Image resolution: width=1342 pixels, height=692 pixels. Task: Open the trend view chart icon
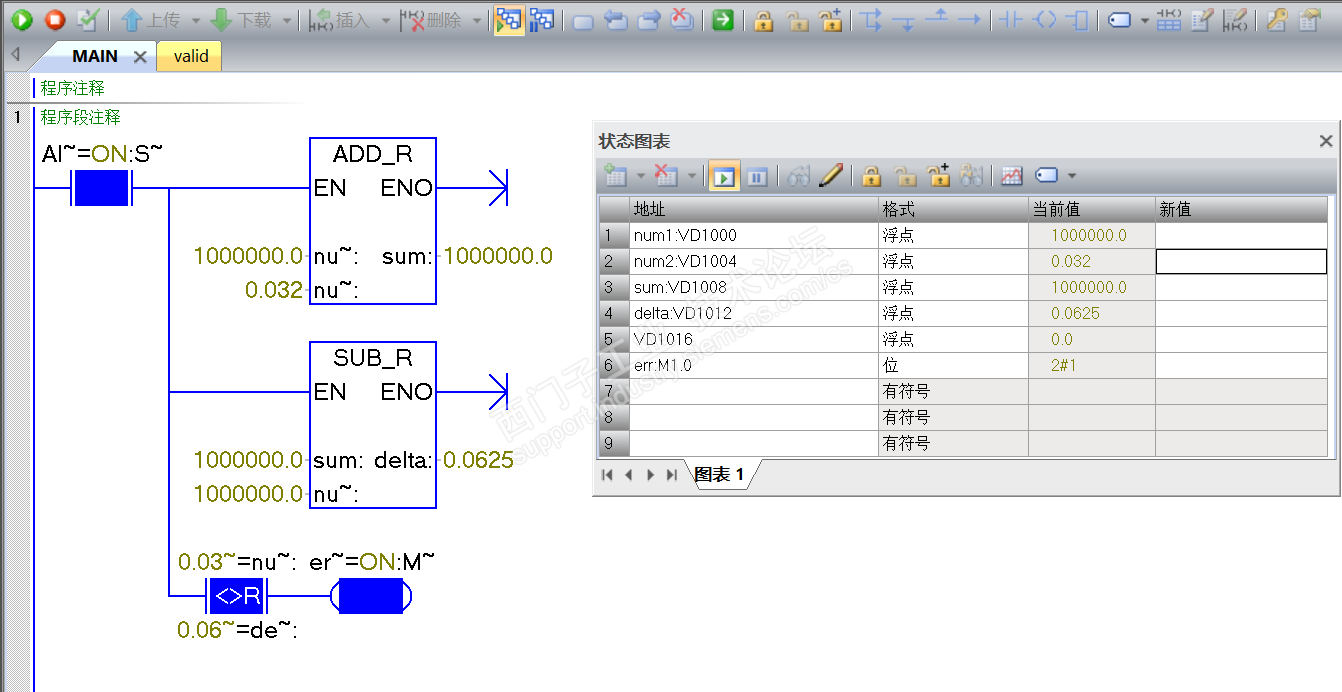(x=1012, y=177)
